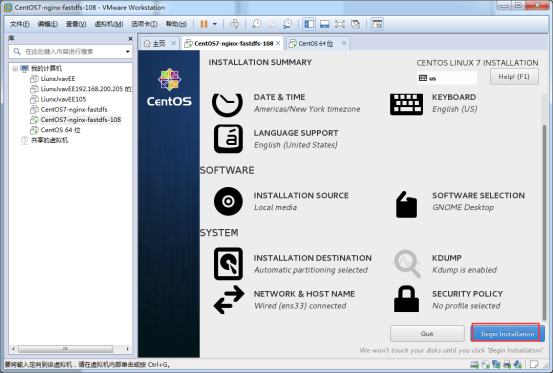
Task: Open Software Selection package icon
Action: (406, 204)
